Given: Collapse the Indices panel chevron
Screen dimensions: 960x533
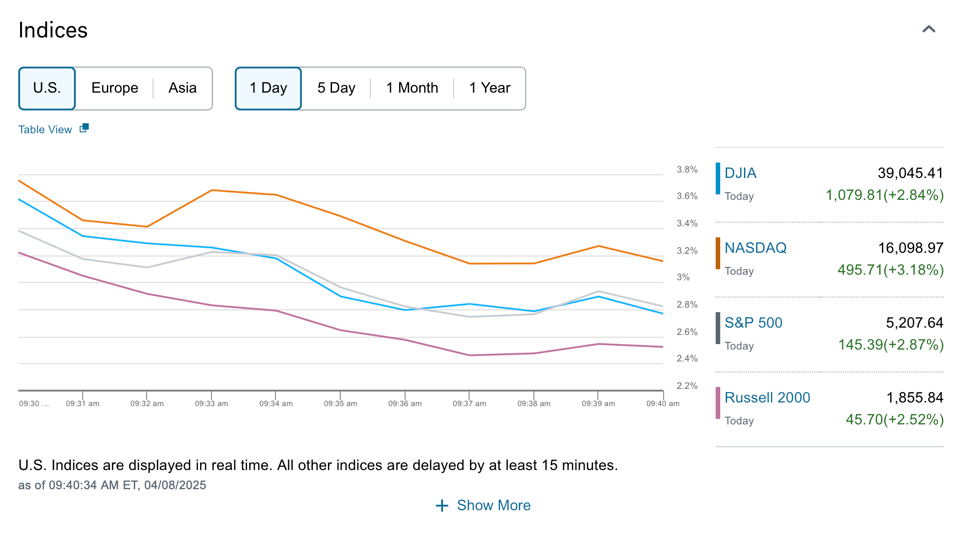Looking at the screenshot, I should 928,29.
